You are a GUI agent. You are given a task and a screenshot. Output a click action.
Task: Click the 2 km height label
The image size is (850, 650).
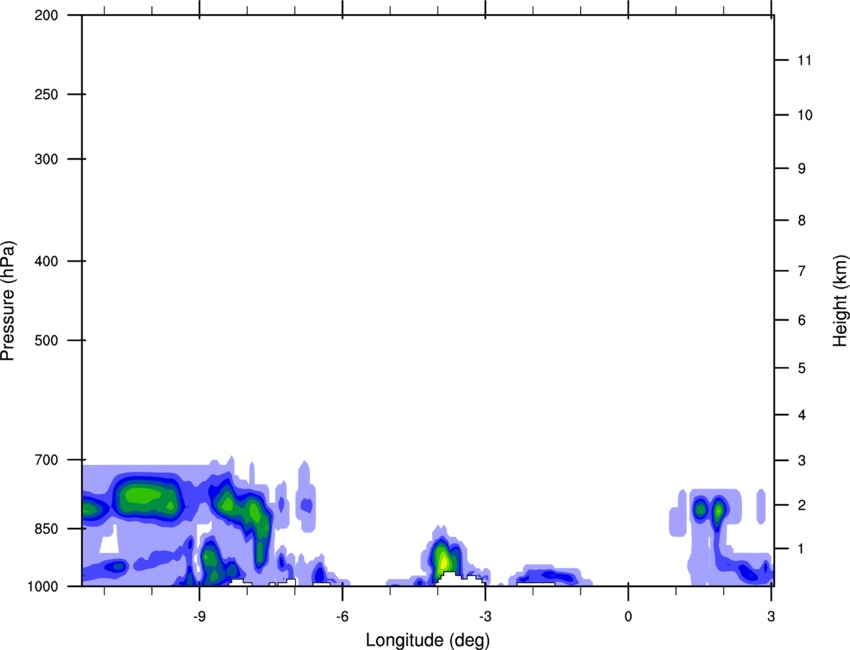click(801, 505)
